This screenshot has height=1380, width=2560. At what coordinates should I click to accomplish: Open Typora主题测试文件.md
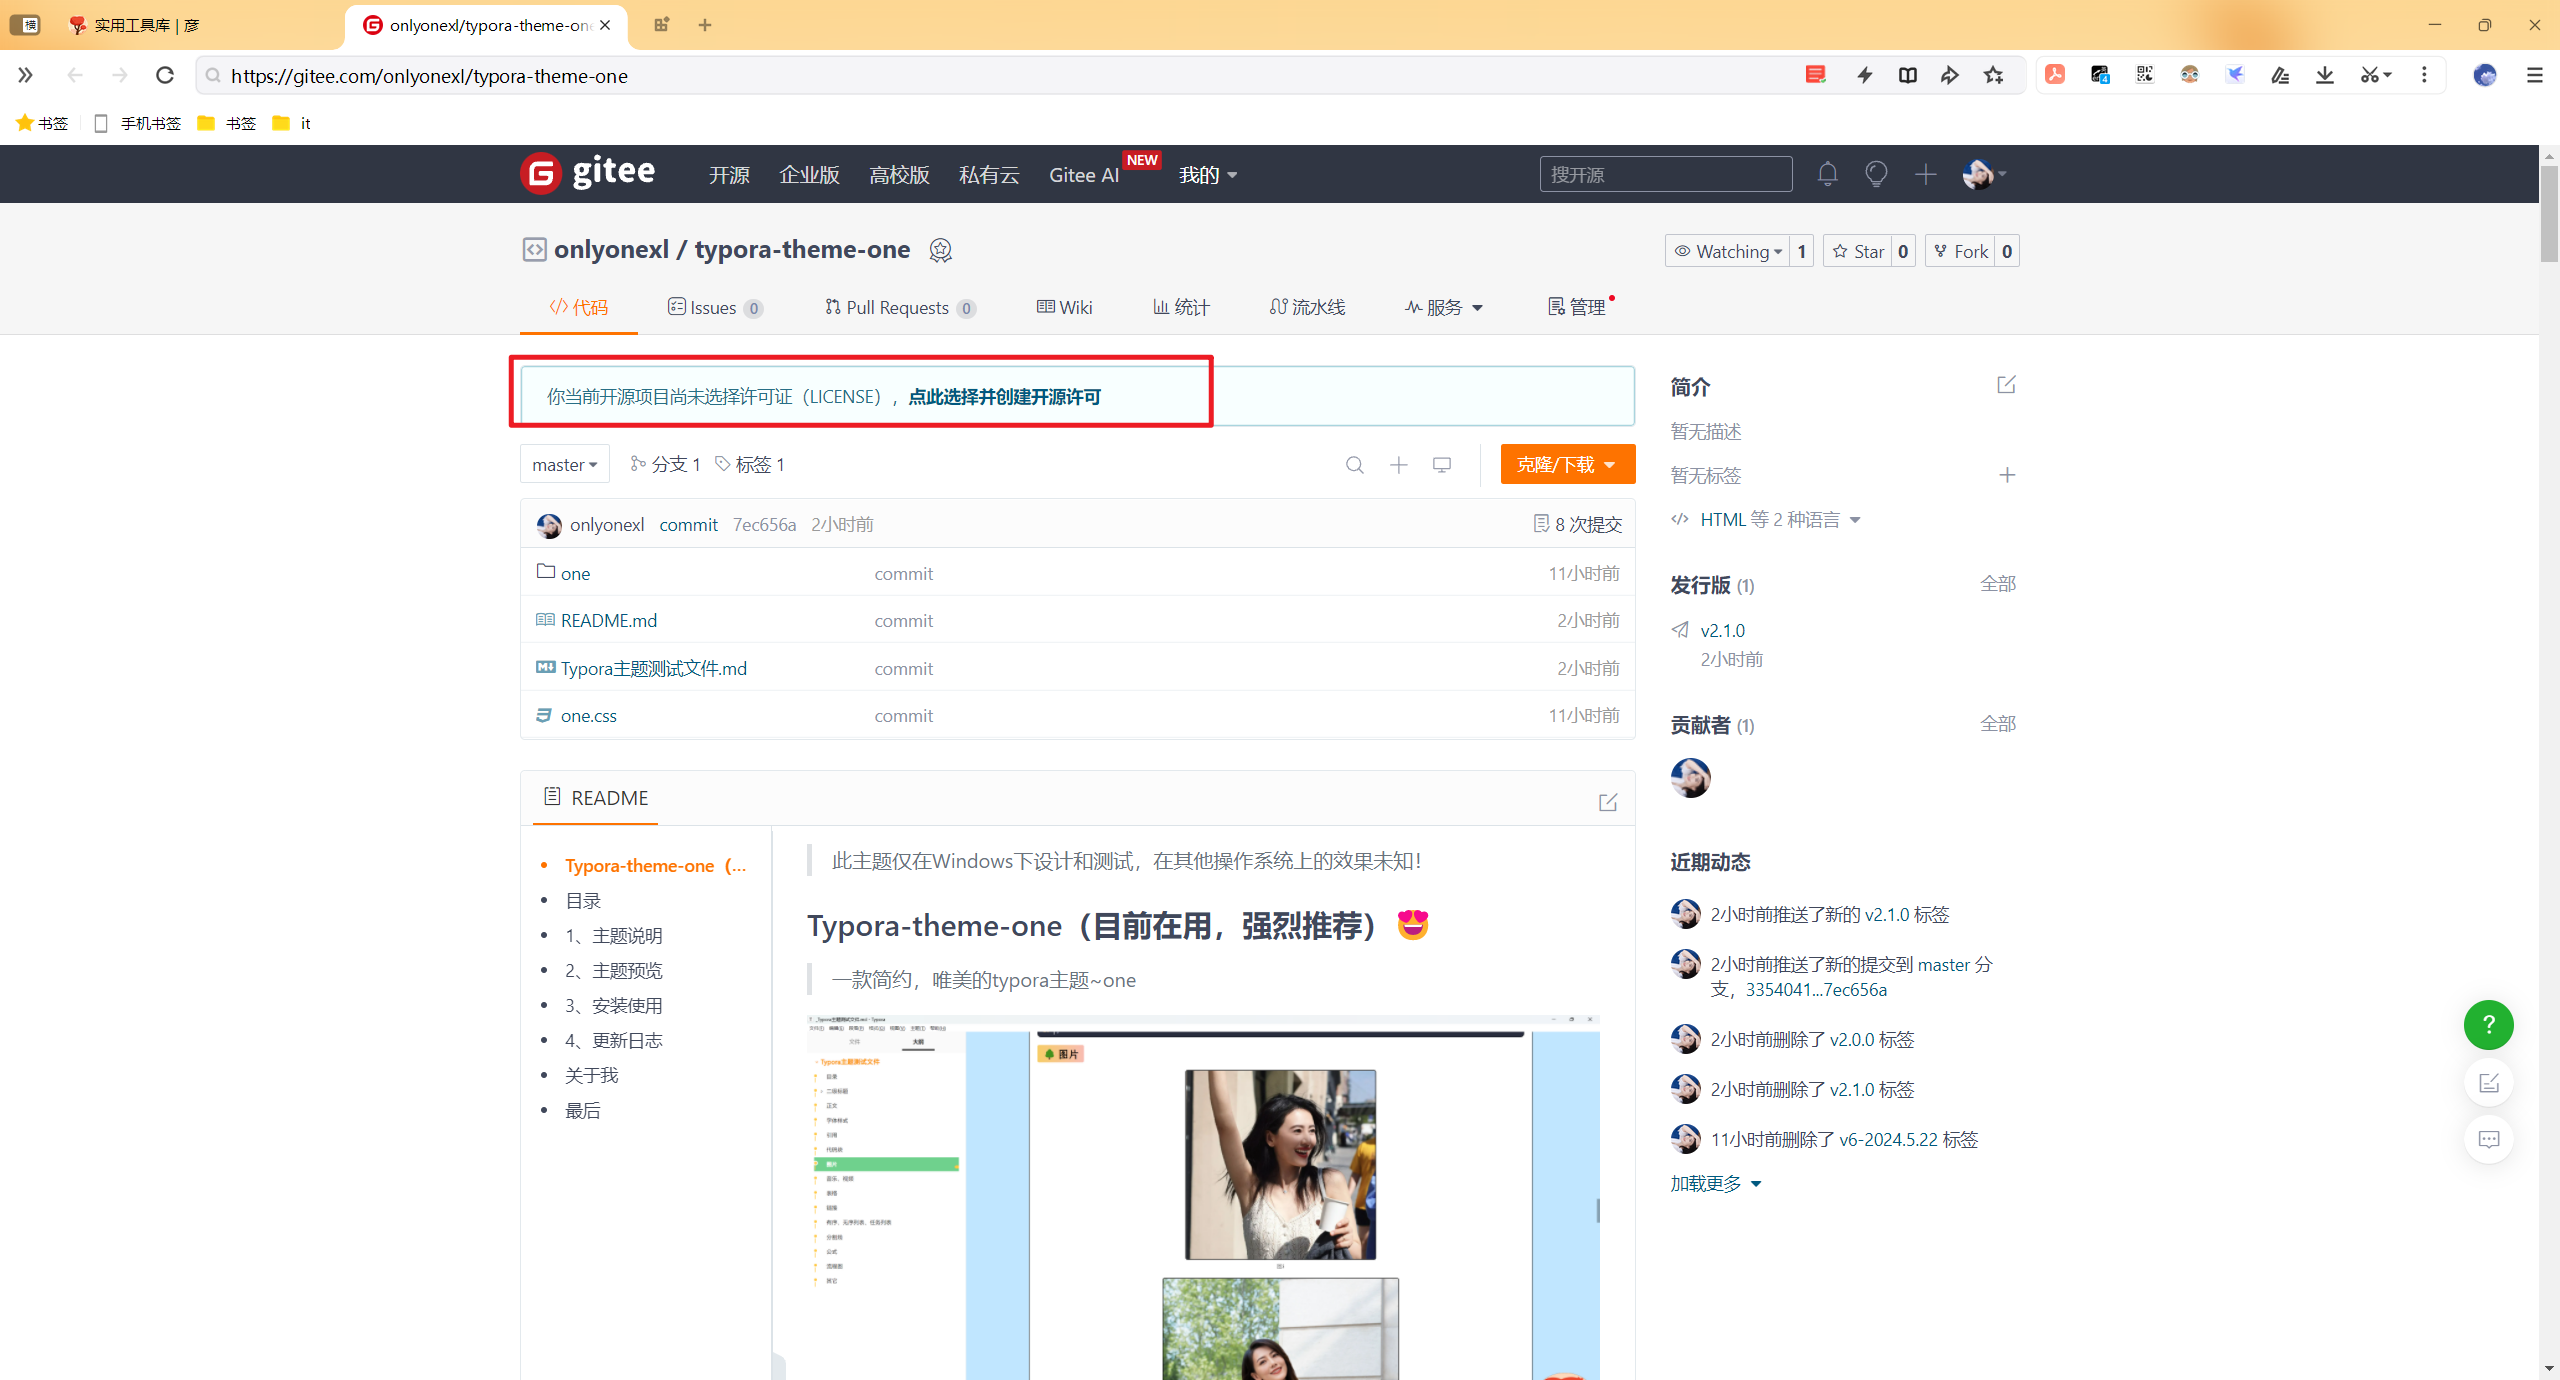654,668
